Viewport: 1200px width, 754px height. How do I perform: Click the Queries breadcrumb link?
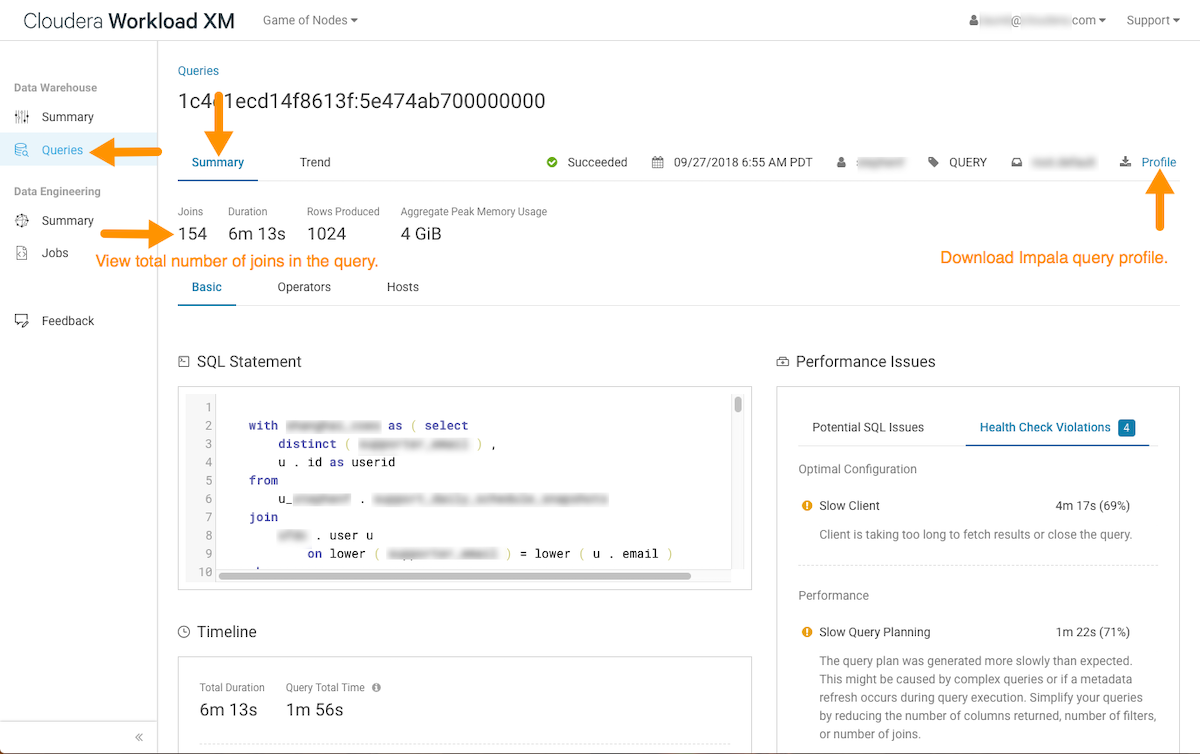[198, 71]
